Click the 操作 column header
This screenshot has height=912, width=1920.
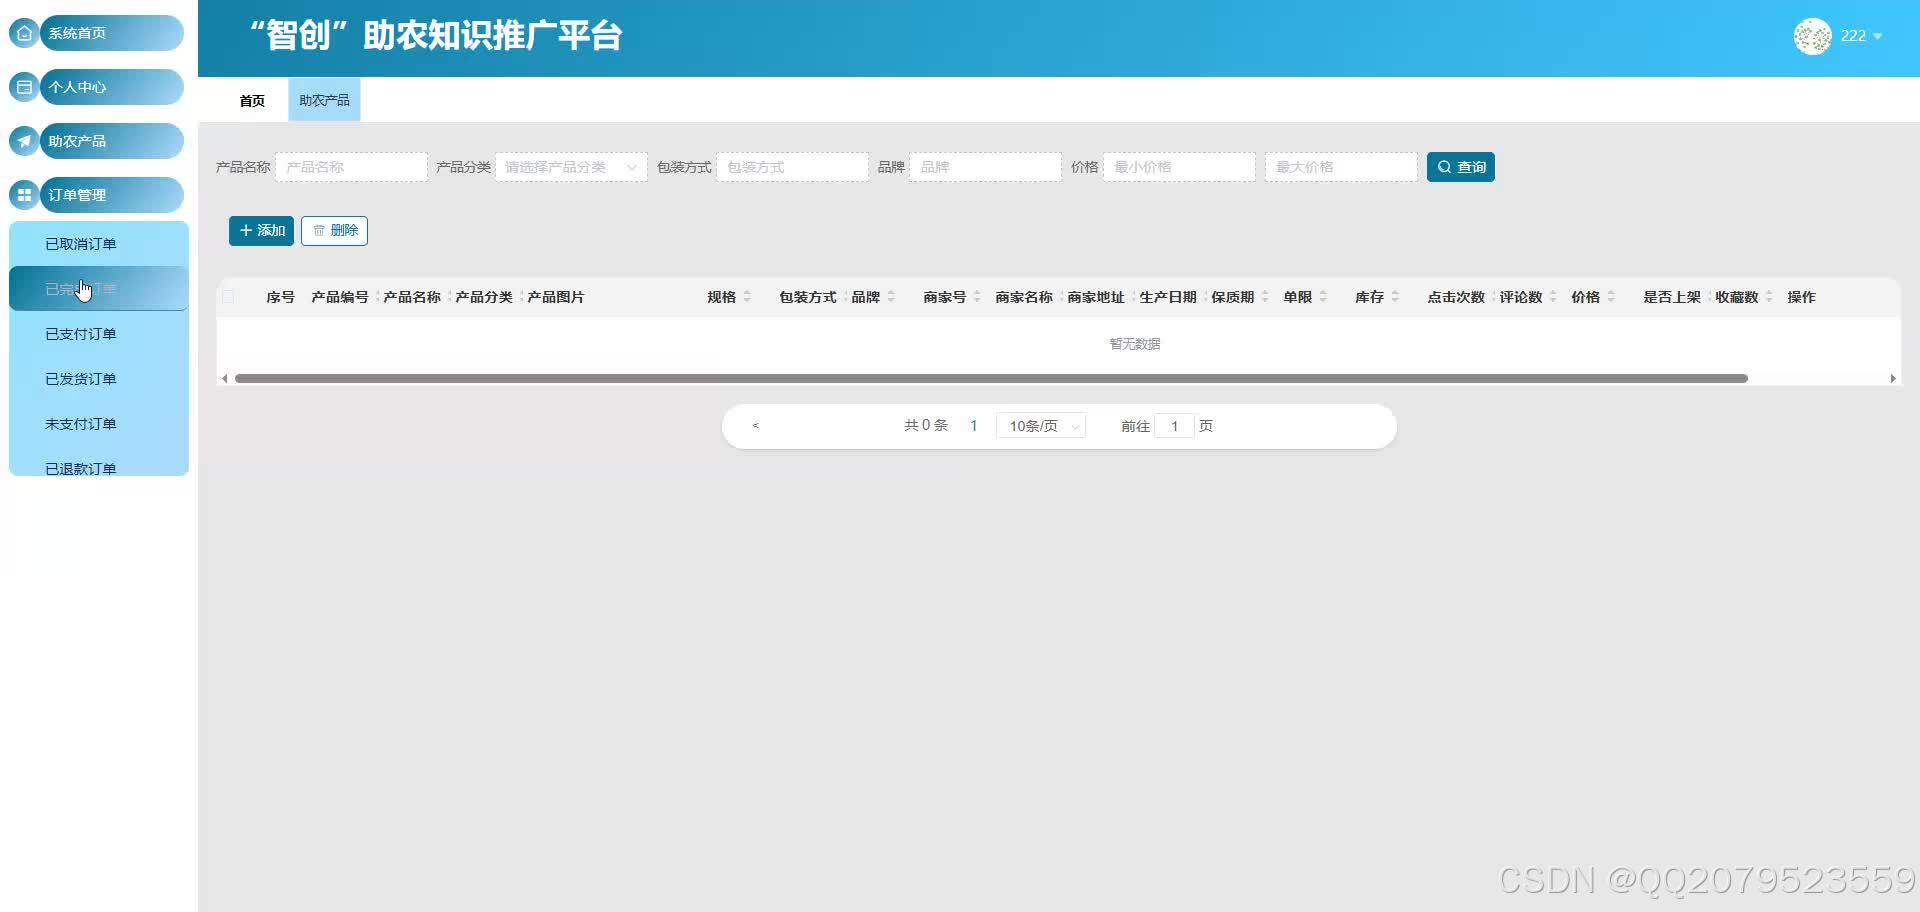tap(1801, 297)
